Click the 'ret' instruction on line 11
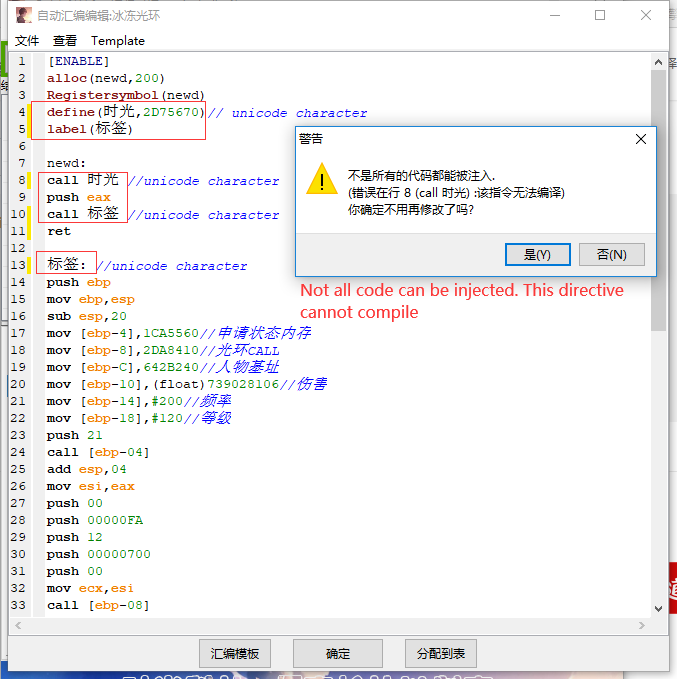 [59, 231]
